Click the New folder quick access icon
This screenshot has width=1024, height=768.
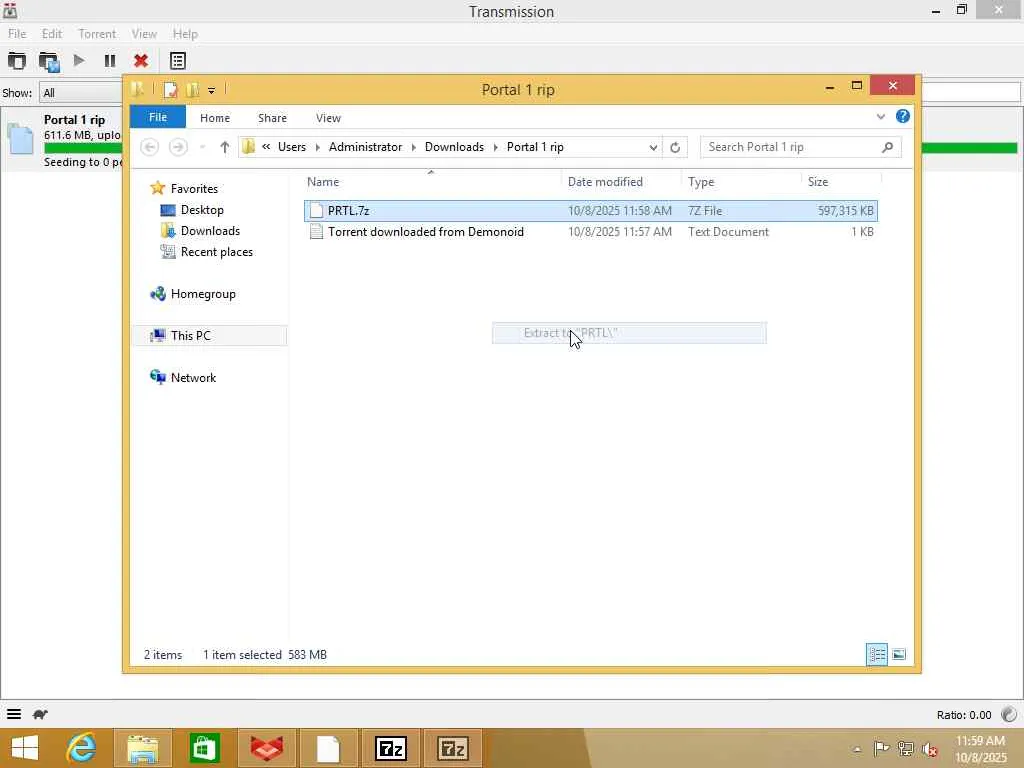tap(193, 89)
